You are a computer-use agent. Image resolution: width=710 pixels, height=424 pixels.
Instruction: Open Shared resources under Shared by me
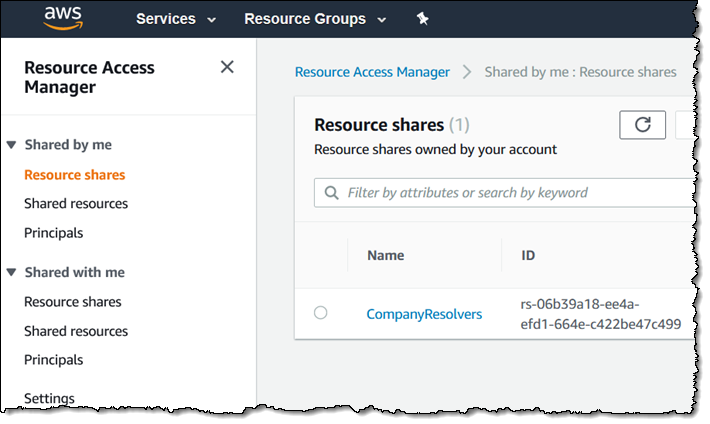click(x=76, y=204)
